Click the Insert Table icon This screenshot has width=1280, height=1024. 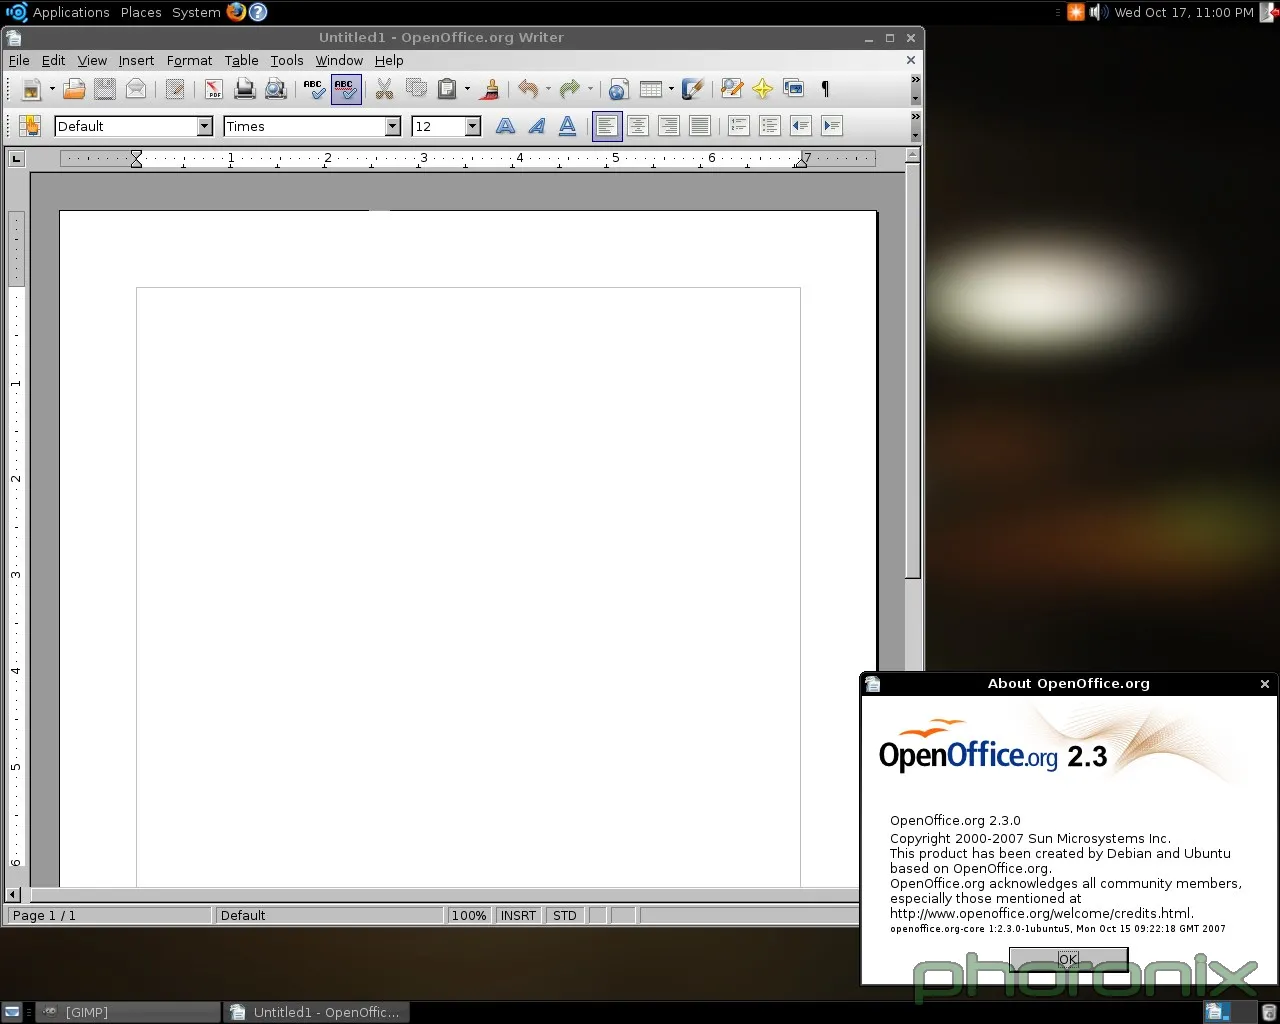tap(651, 89)
